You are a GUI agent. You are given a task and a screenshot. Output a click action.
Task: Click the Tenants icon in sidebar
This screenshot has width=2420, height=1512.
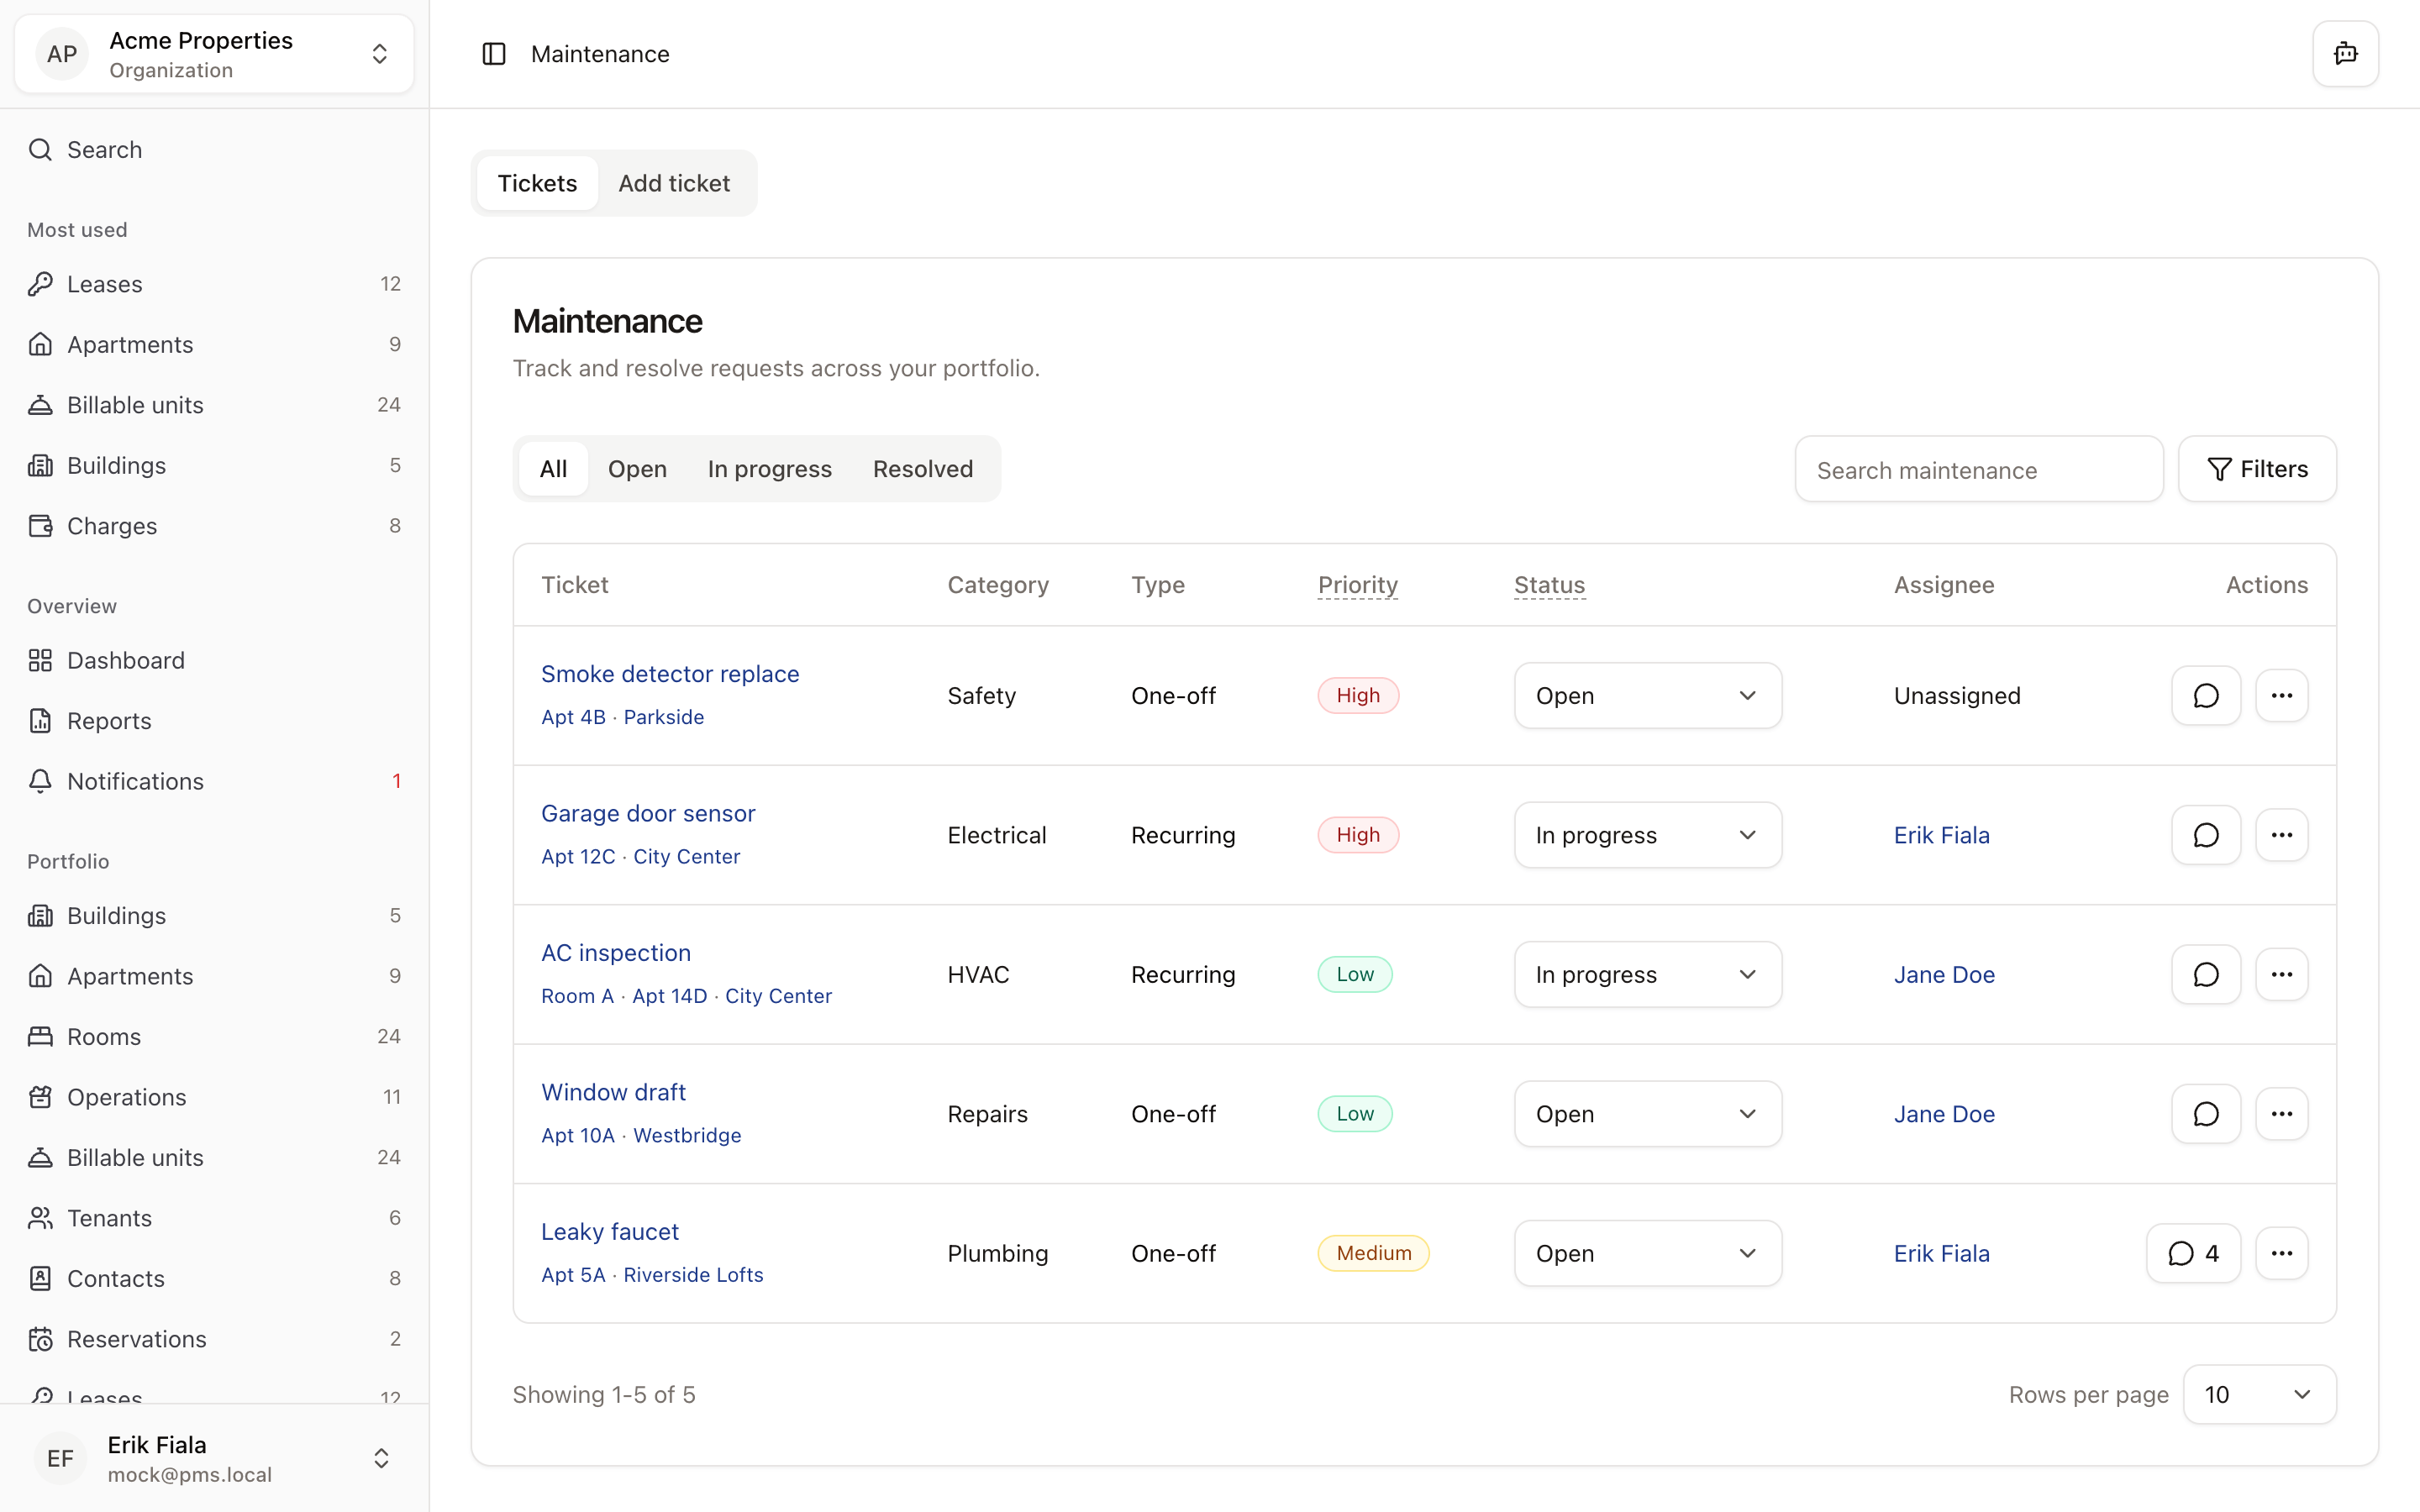[x=40, y=1218]
